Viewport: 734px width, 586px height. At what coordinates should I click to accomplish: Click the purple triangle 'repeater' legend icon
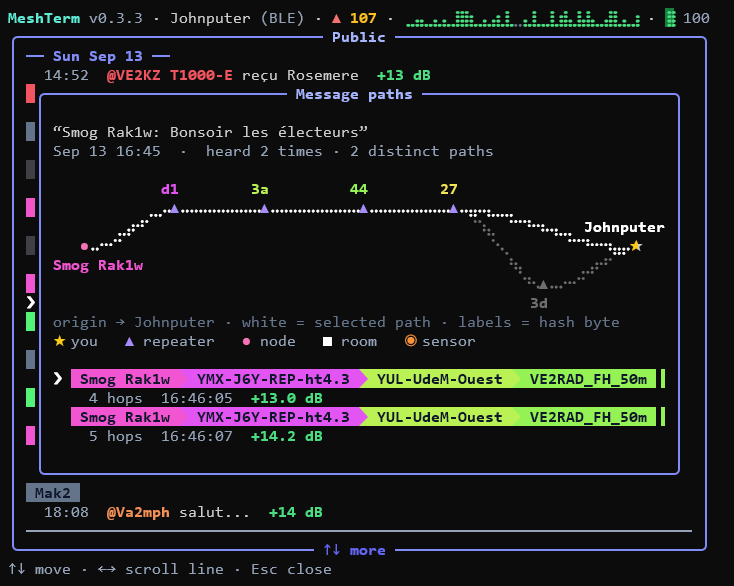(x=129, y=342)
